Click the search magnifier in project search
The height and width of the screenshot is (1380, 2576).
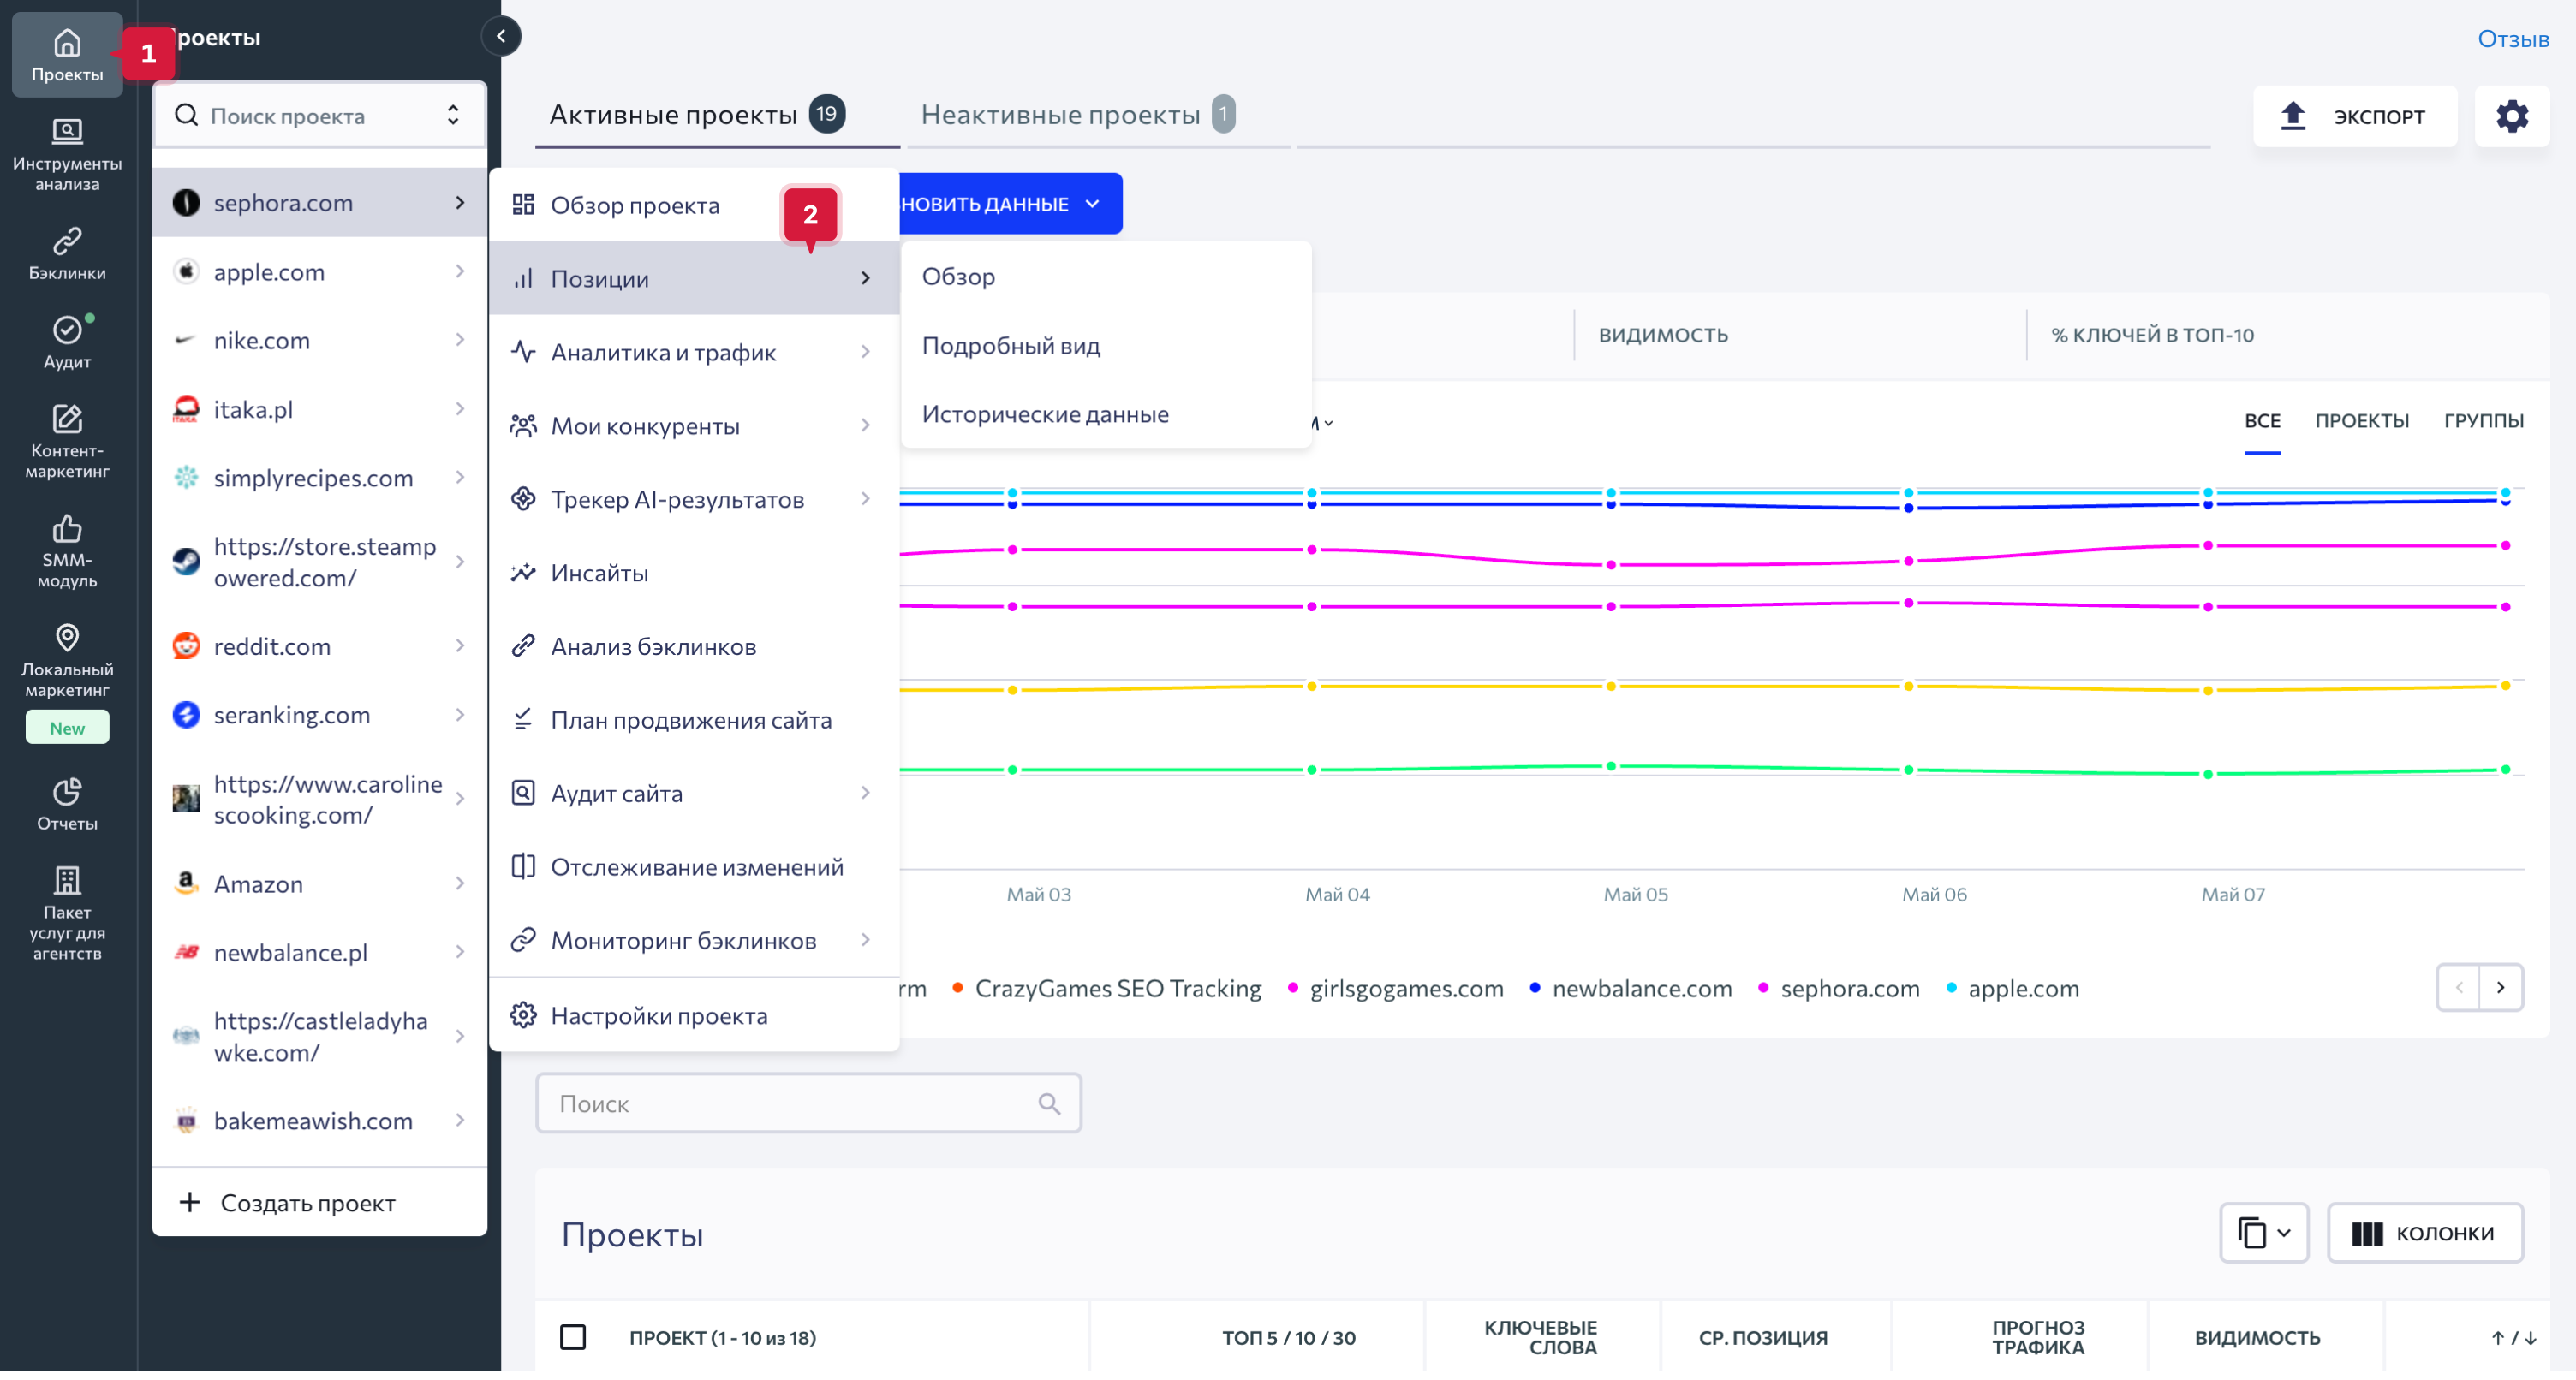coord(186,115)
